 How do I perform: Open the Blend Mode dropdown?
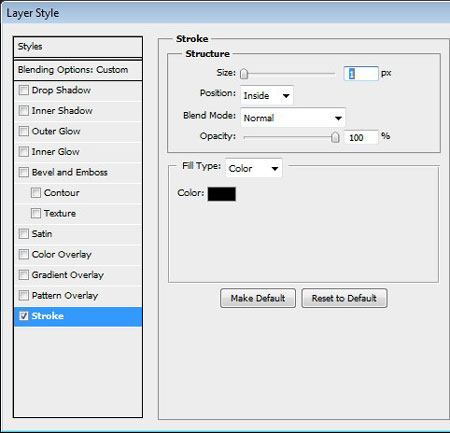(x=293, y=118)
